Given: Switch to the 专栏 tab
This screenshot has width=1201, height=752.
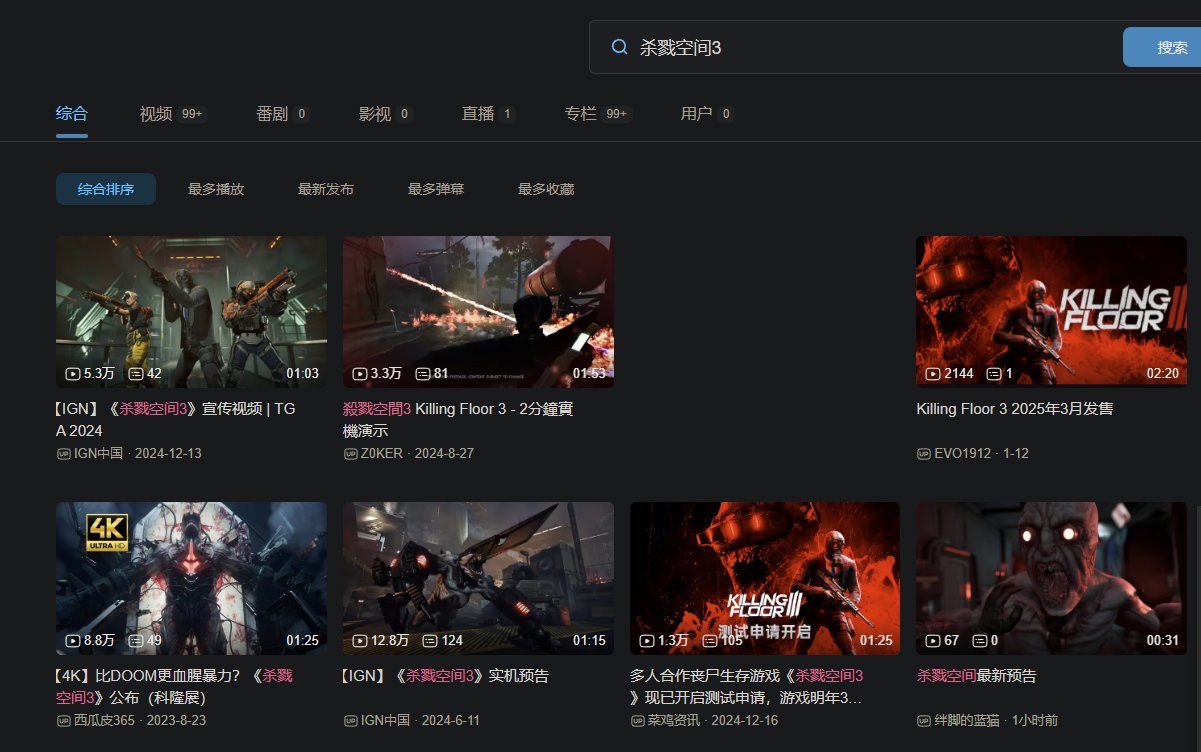Looking at the screenshot, I should click(581, 114).
